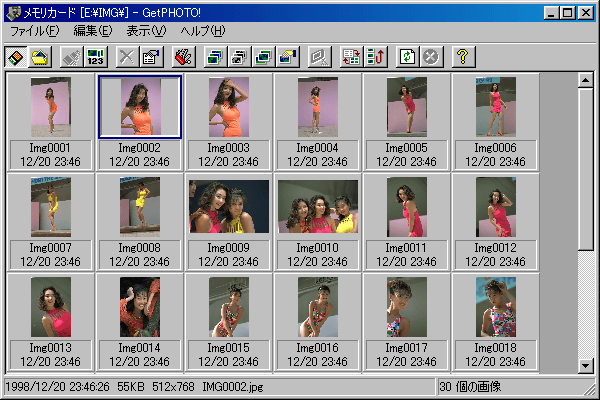The width and height of the screenshot is (600, 400).
Task: Select the Img0016 thumbnail
Action: [318, 307]
